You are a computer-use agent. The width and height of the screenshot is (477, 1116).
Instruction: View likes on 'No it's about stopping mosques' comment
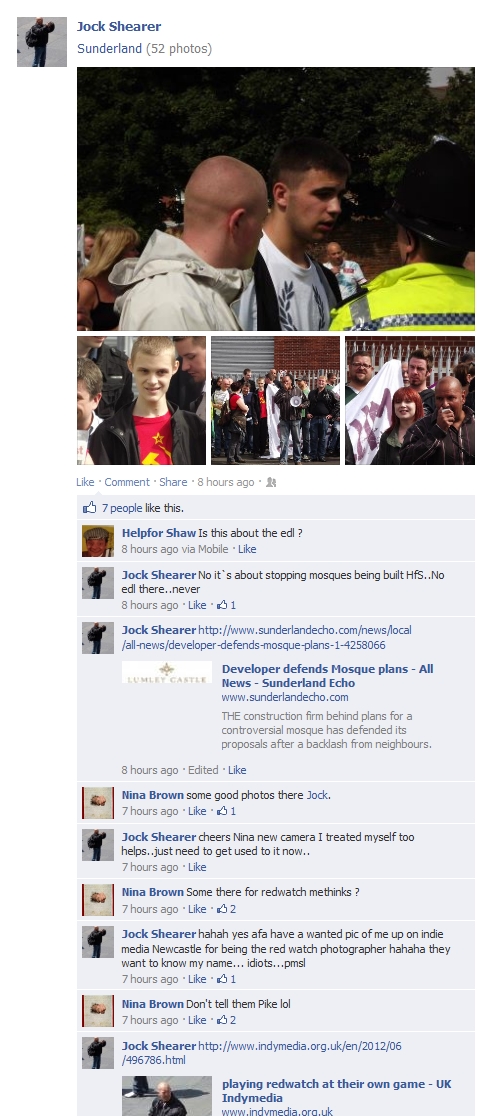pos(226,605)
